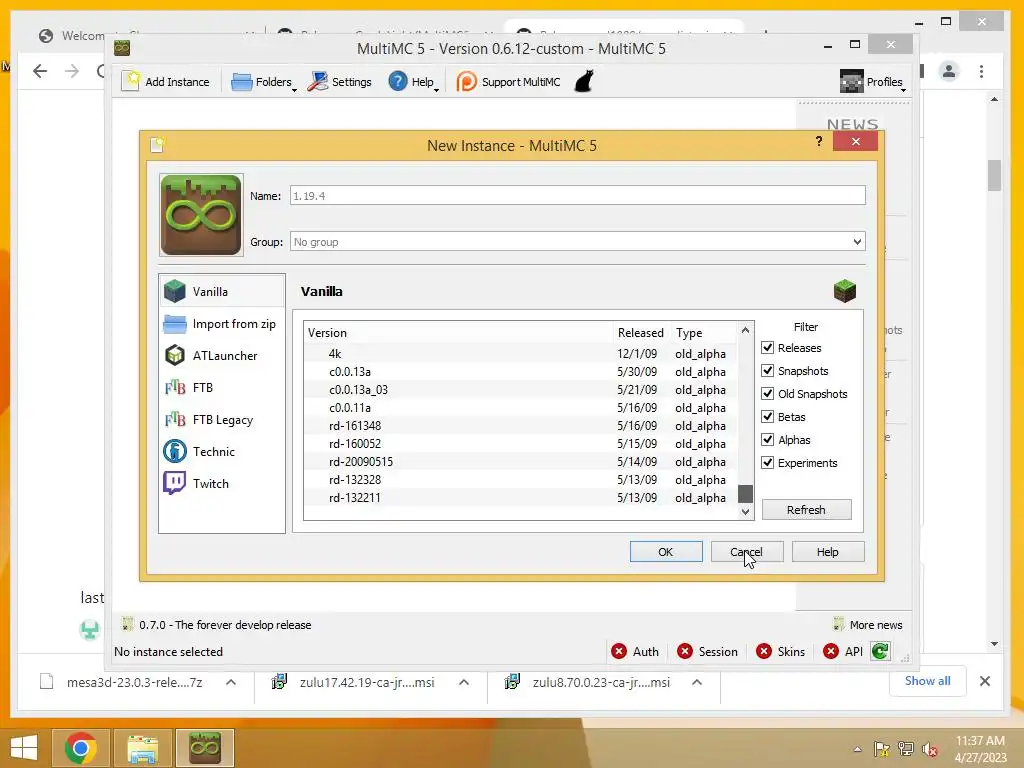Image resolution: width=1024 pixels, height=768 pixels.
Task: Click Chrome back arrow button
Action: point(40,71)
